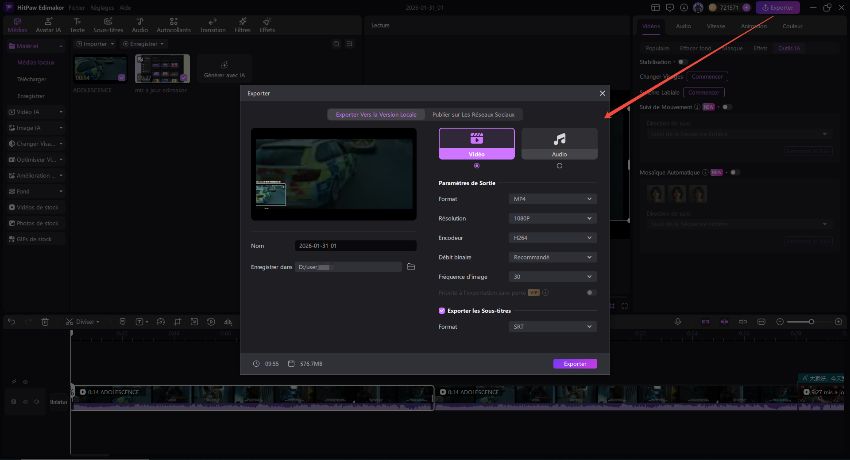Select the Vidéo export type card
Viewport: 850px width, 460px height.
(x=476, y=144)
